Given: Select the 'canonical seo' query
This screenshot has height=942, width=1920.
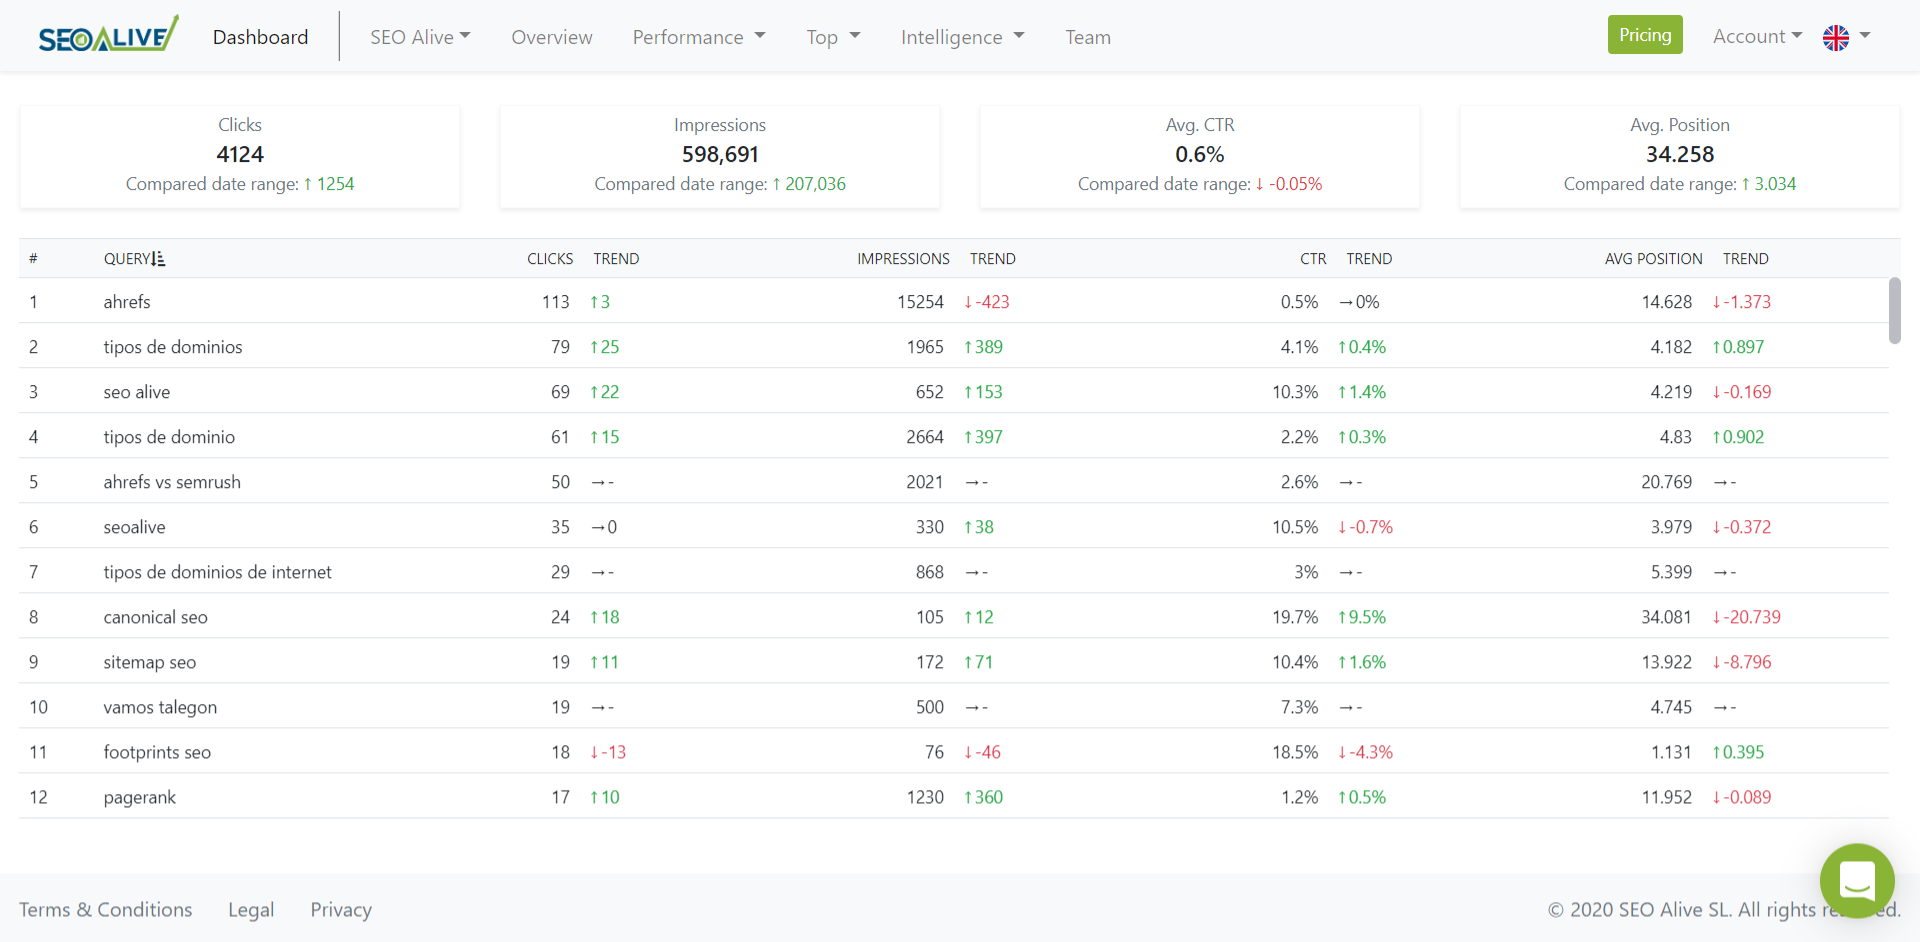Looking at the screenshot, I should click(x=155, y=617).
